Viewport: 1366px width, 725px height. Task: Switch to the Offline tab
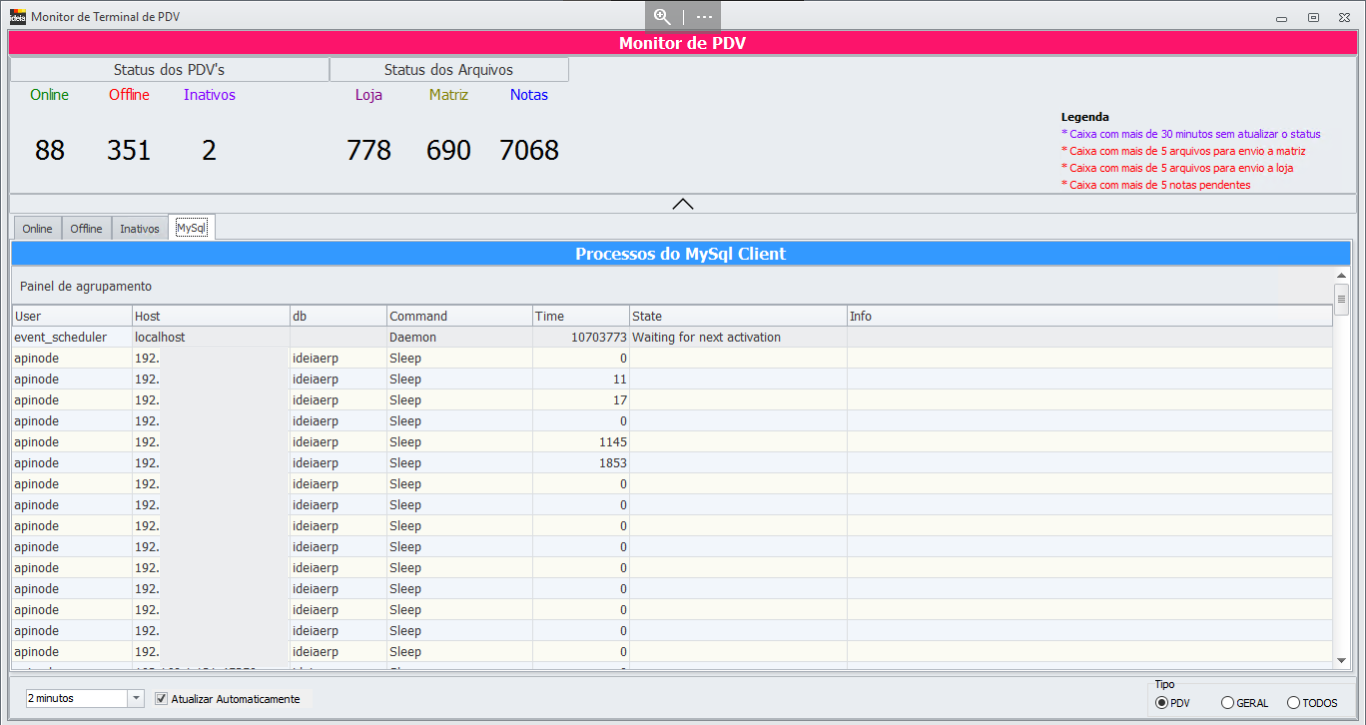click(x=86, y=229)
